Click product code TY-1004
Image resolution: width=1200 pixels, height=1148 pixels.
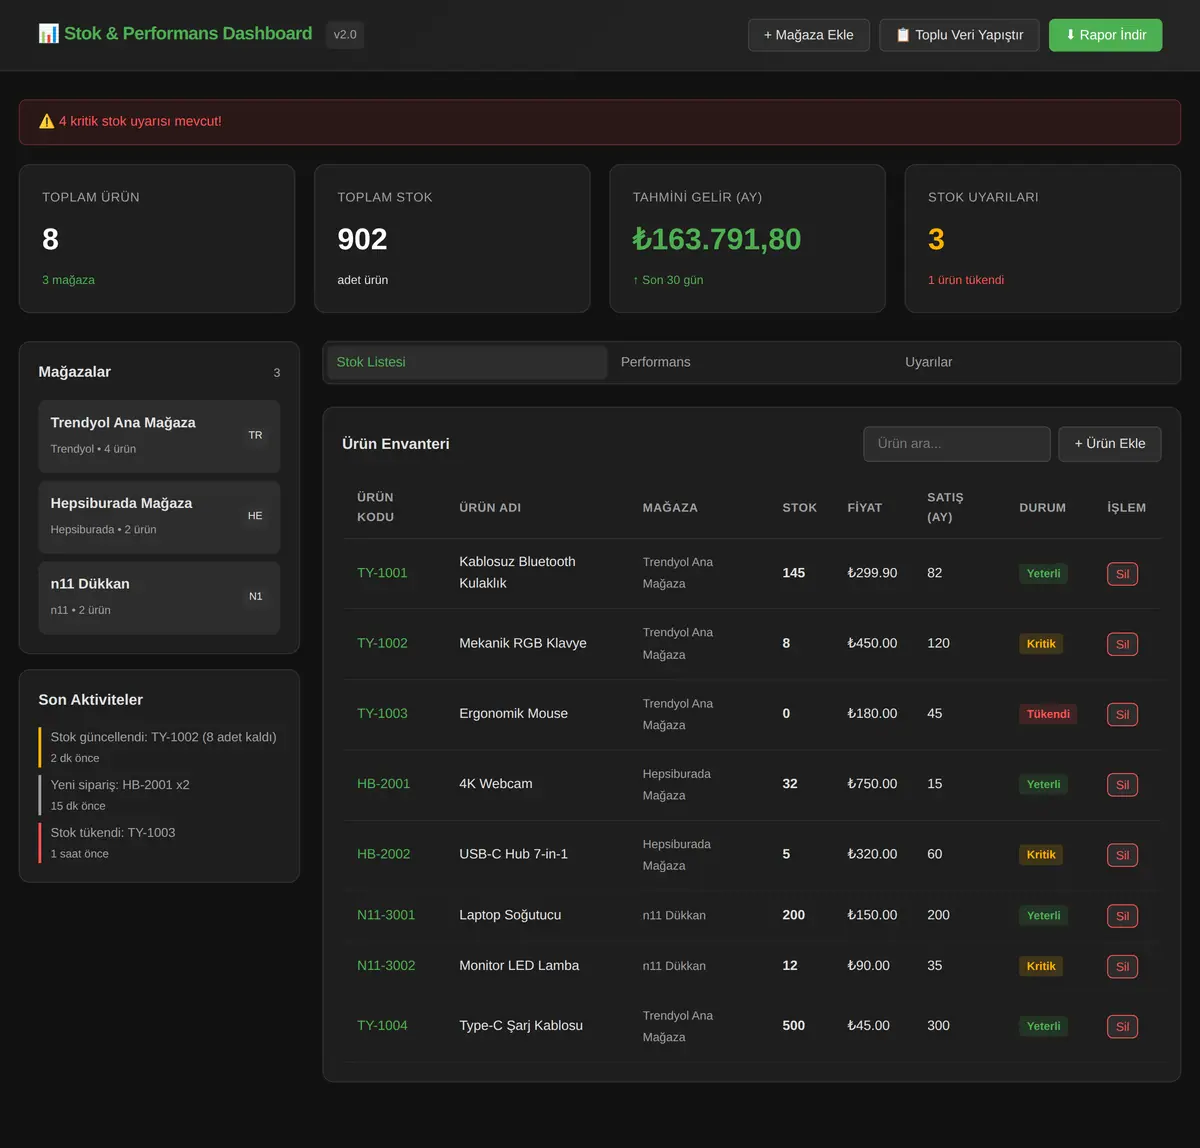pyautogui.click(x=382, y=1025)
